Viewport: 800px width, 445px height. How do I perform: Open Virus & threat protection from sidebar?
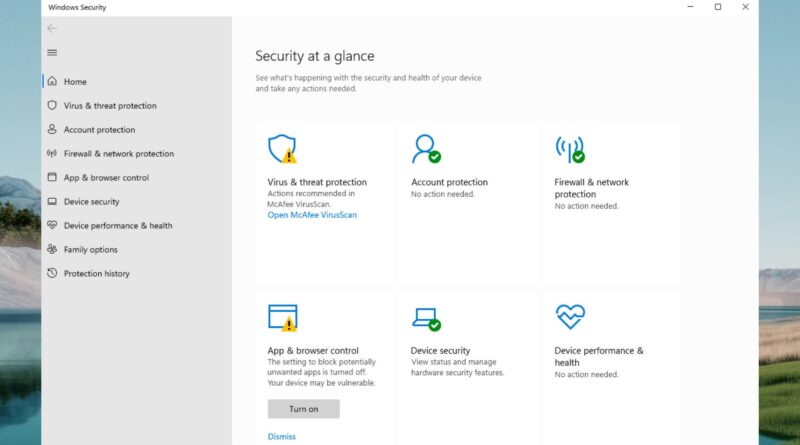point(109,106)
